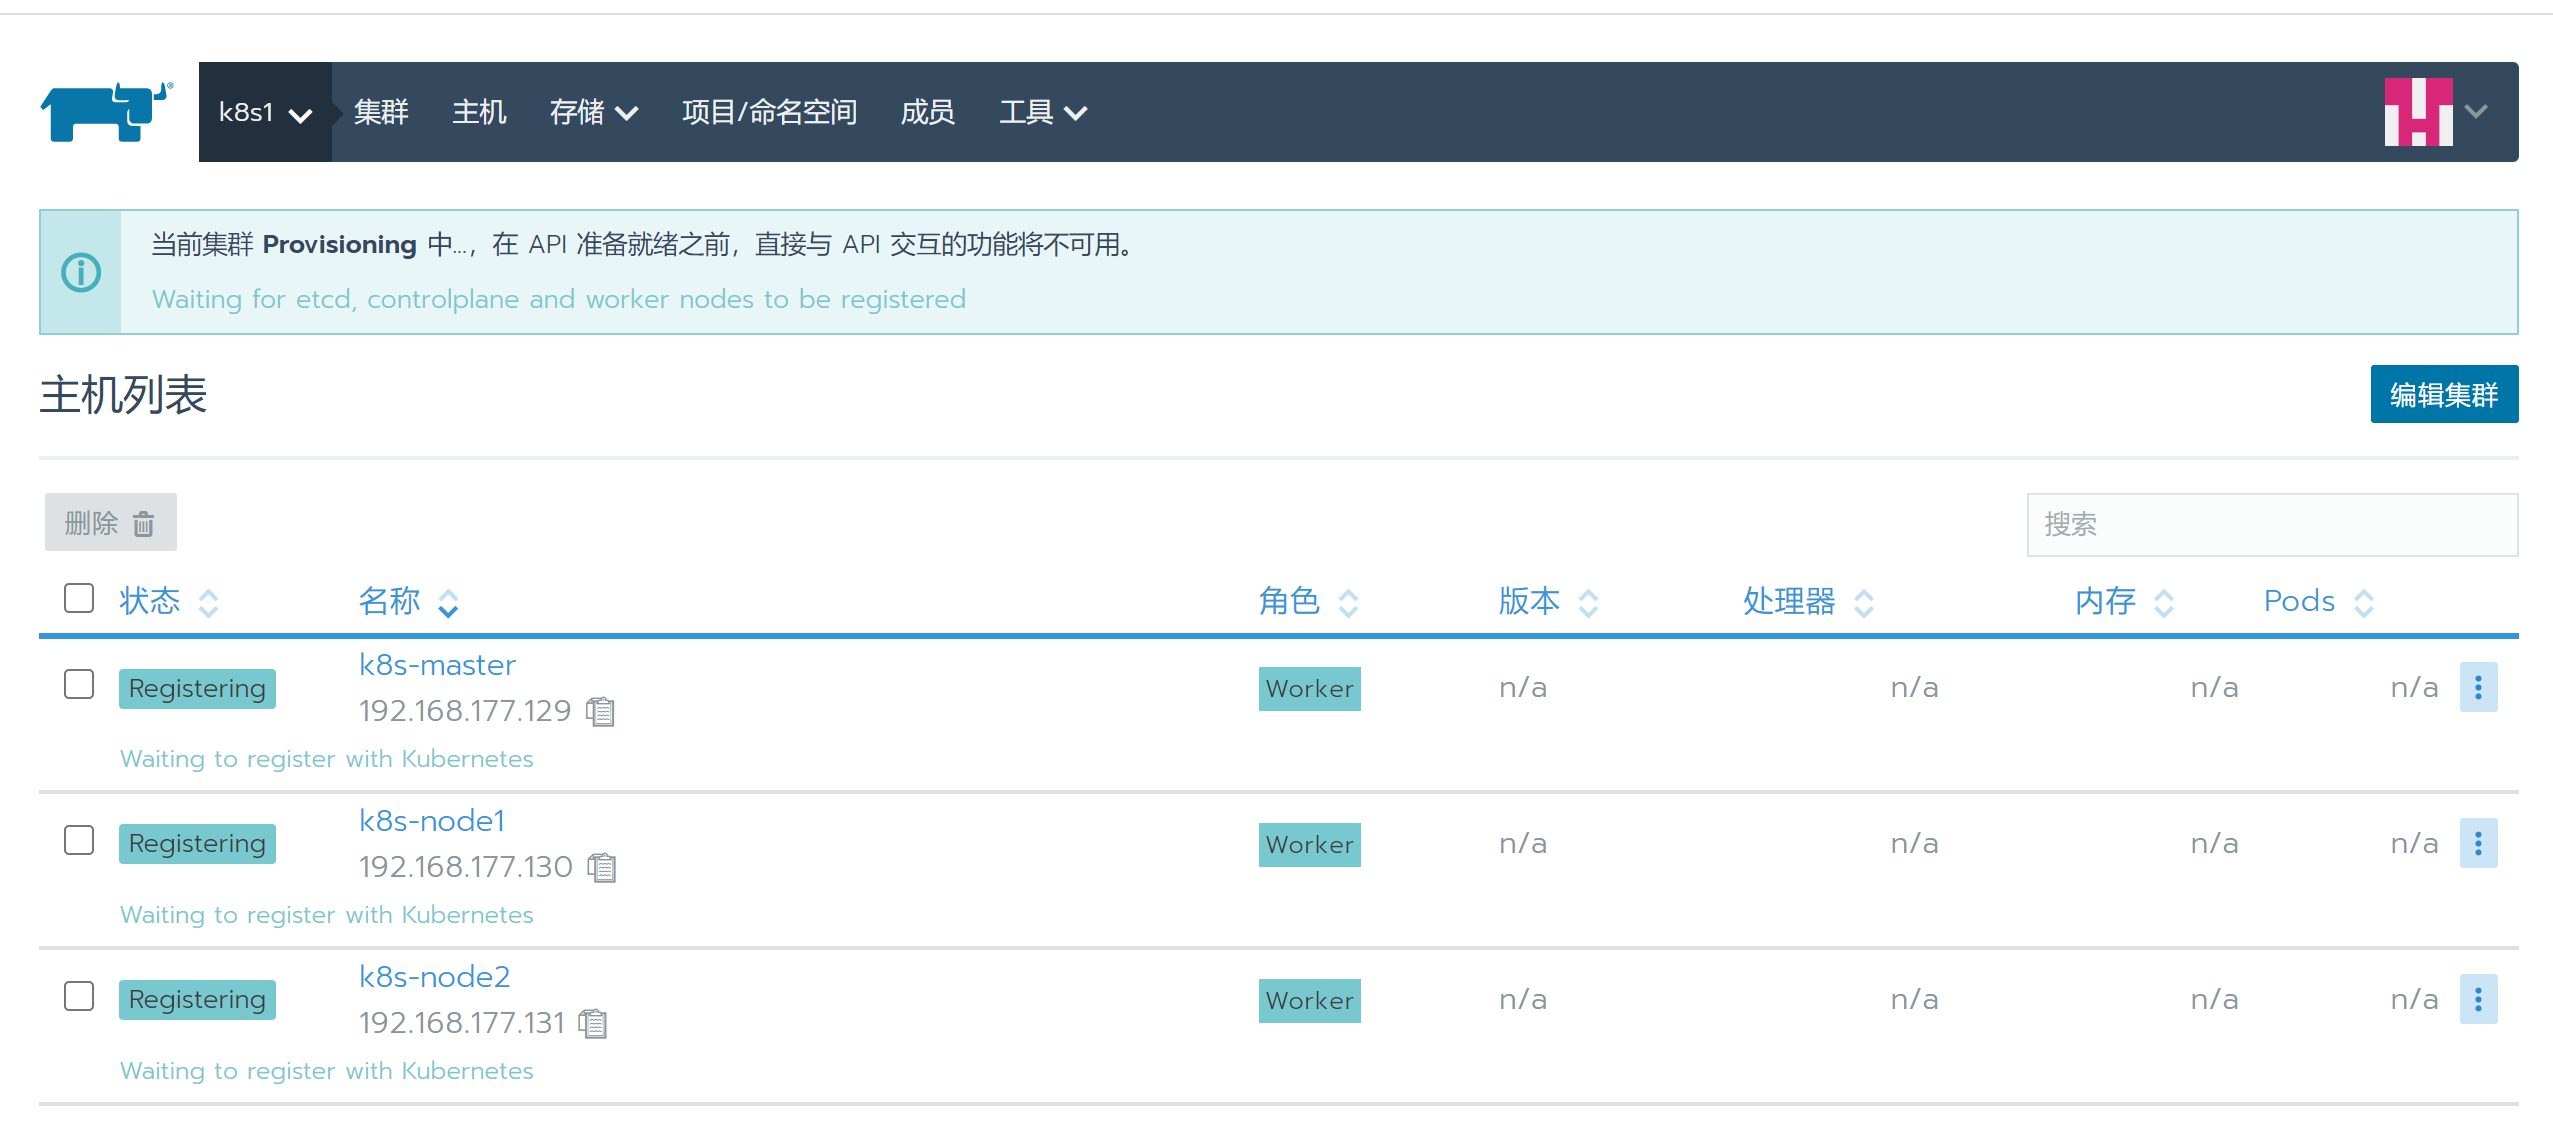
Task: Click the 搜索 search input field
Action: click(2271, 524)
